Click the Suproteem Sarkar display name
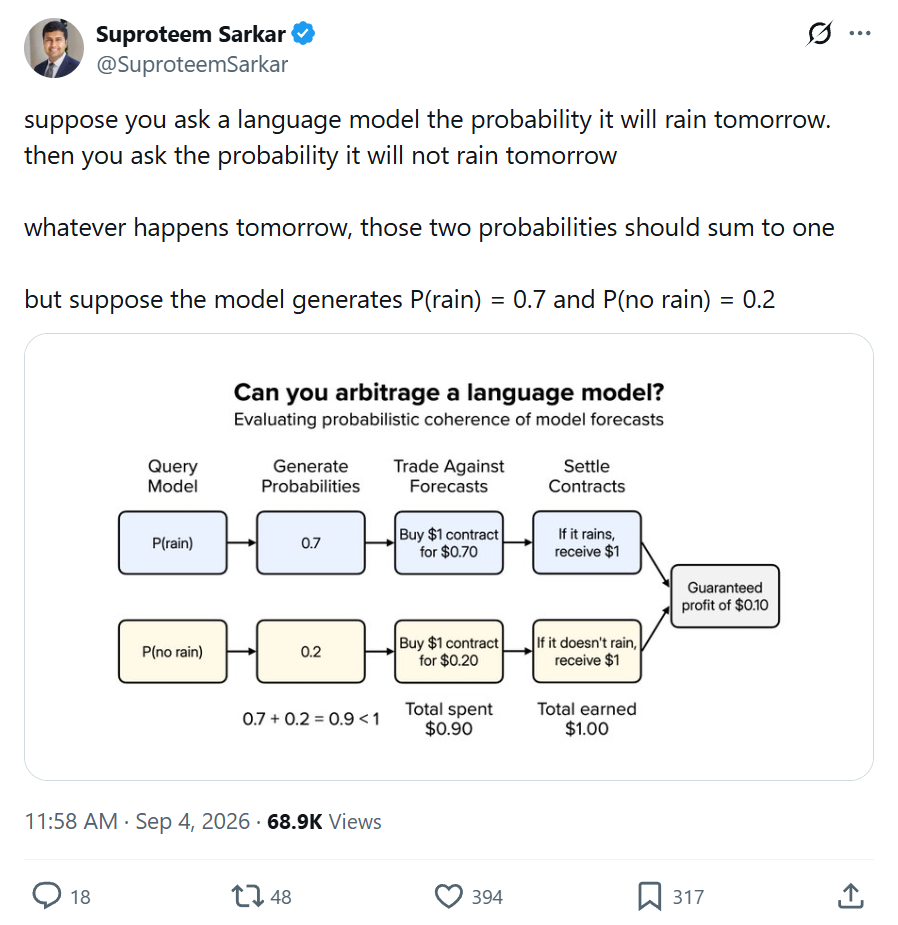 (x=191, y=34)
